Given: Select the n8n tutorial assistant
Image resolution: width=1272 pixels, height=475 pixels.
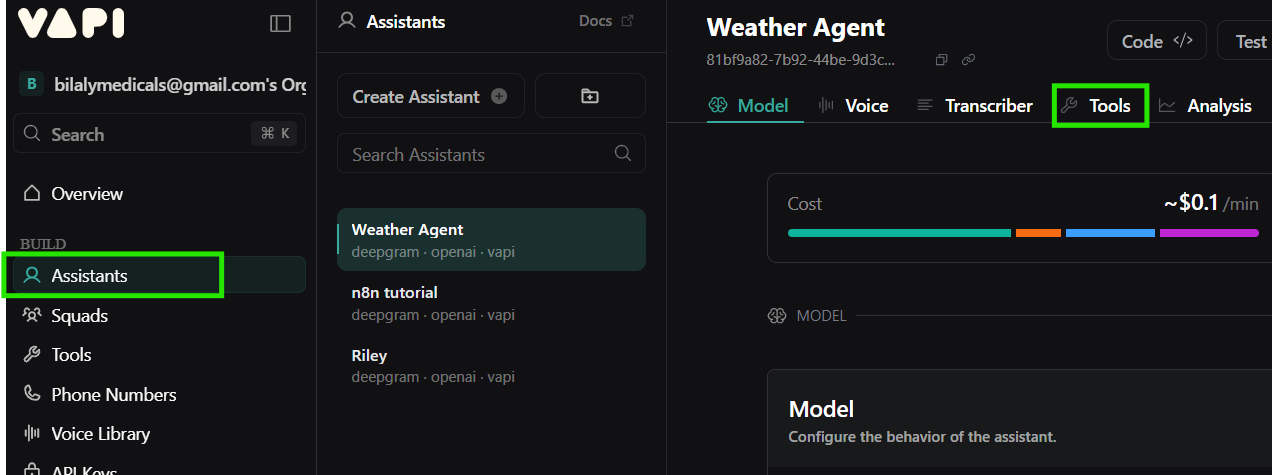Looking at the screenshot, I should pos(491,303).
